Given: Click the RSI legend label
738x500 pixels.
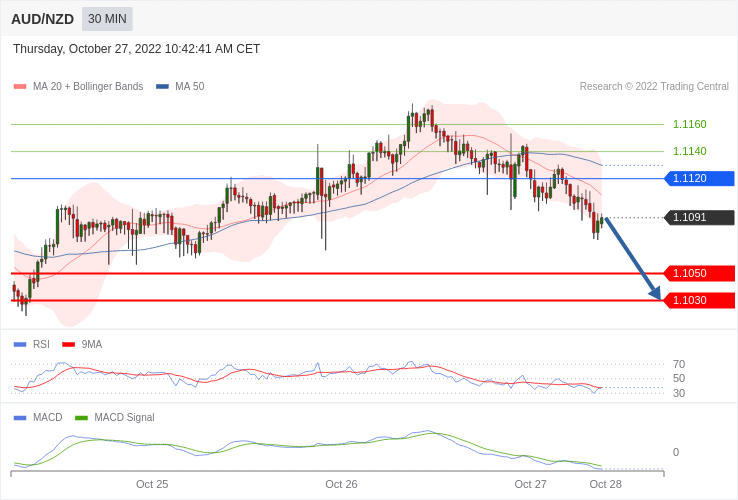Looking at the screenshot, I should [x=41, y=345].
